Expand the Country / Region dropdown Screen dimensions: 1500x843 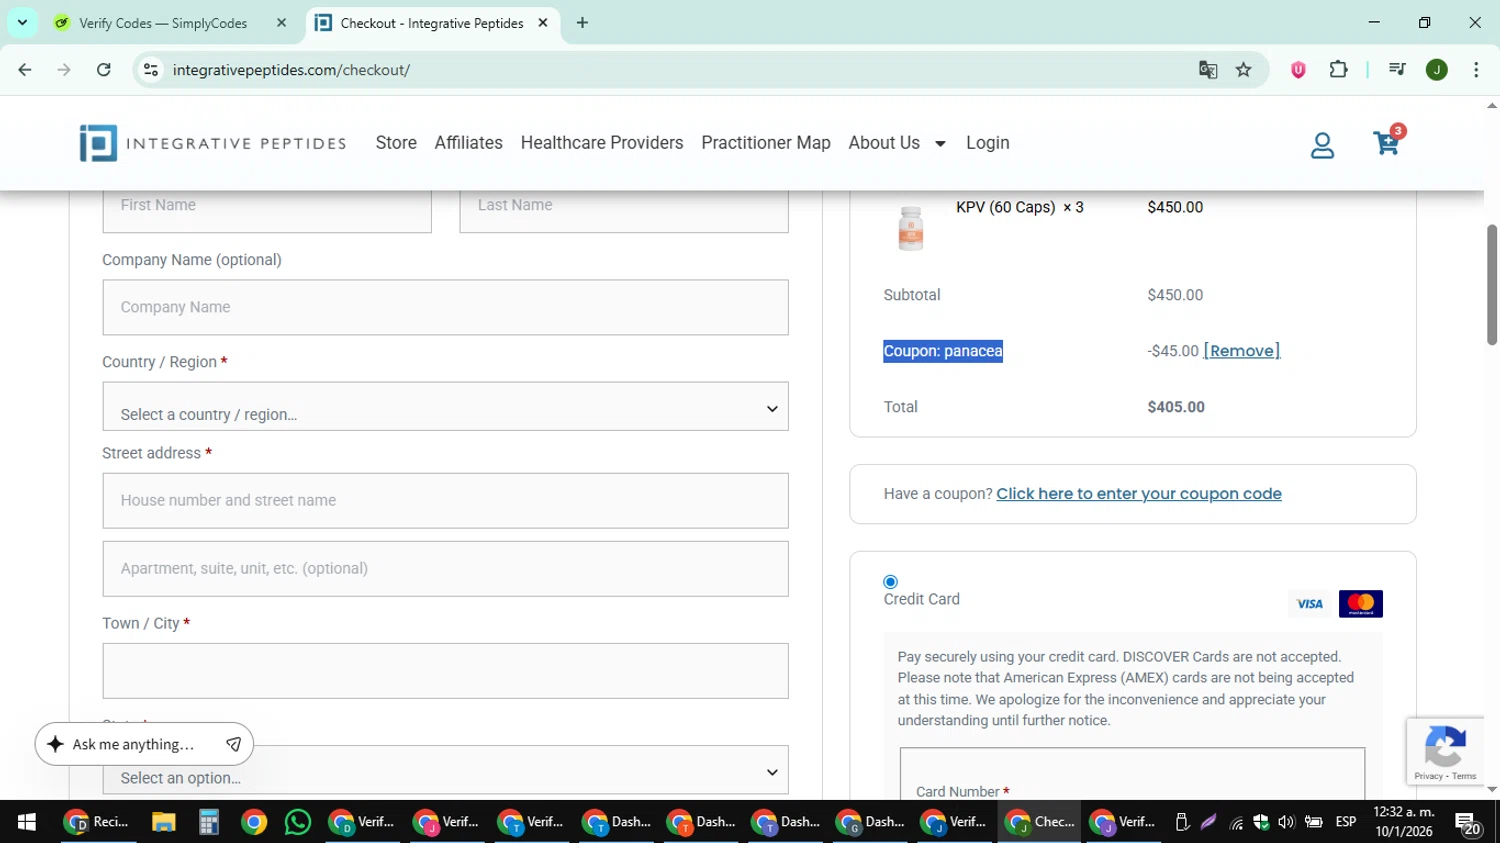click(x=445, y=407)
